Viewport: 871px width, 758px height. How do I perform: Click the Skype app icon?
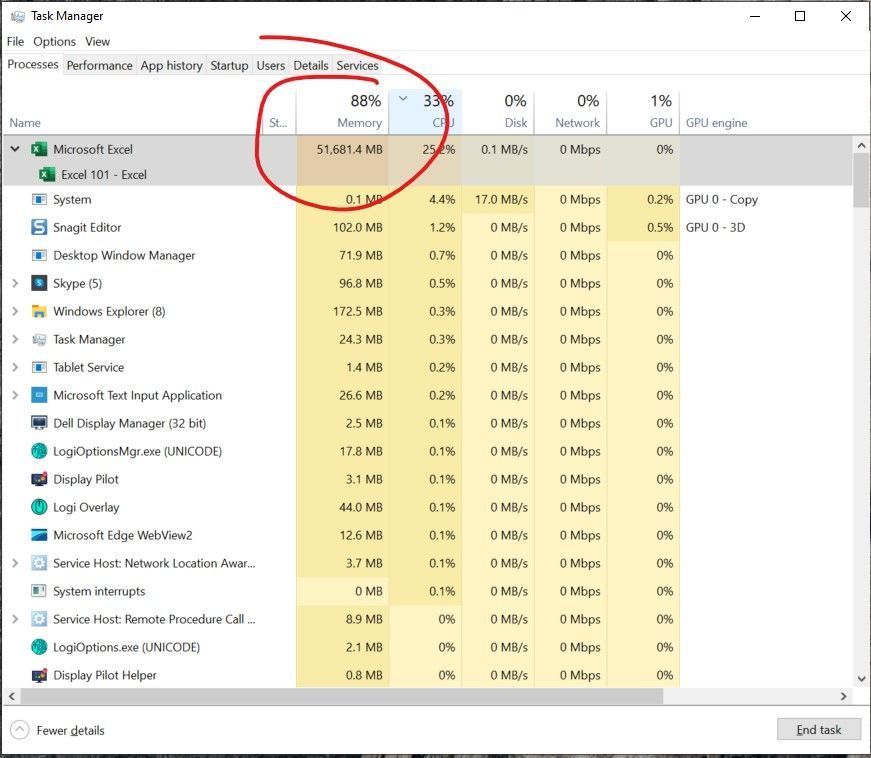coord(37,283)
